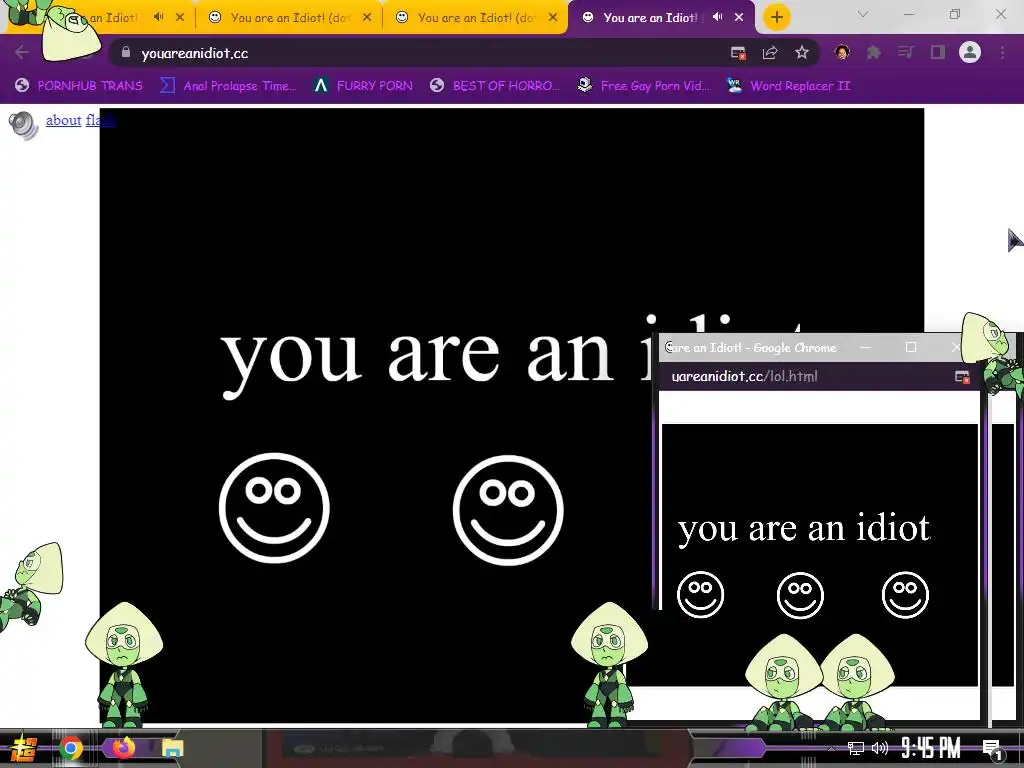Open the BEST OF HORRO bookmark
Screen dimensions: 1024x768
point(495,86)
